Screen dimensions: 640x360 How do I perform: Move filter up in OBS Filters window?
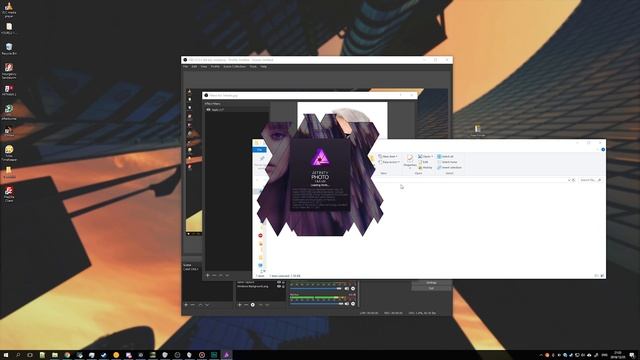[221, 276]
